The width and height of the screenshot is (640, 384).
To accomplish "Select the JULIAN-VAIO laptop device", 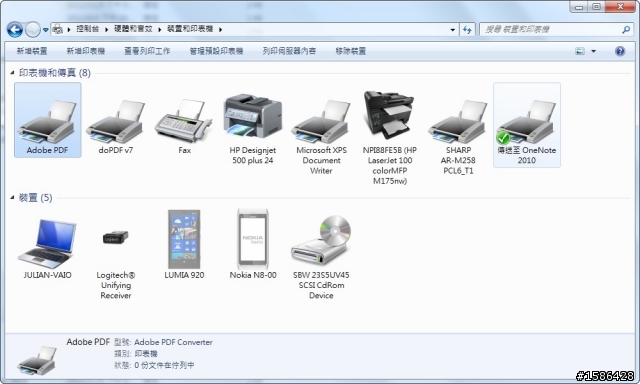I will pyautogui.click(x=47, y=243).
